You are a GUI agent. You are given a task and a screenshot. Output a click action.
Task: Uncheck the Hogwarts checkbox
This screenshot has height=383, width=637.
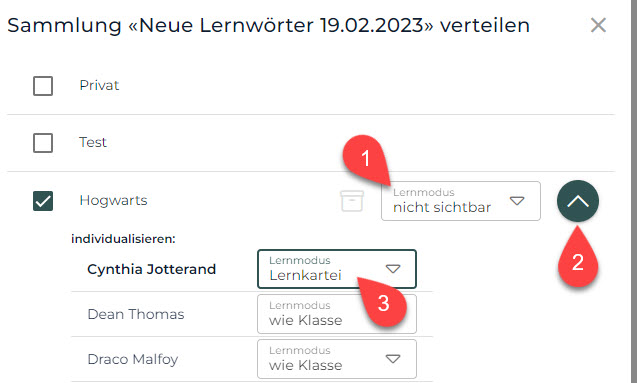coord(43,201)
